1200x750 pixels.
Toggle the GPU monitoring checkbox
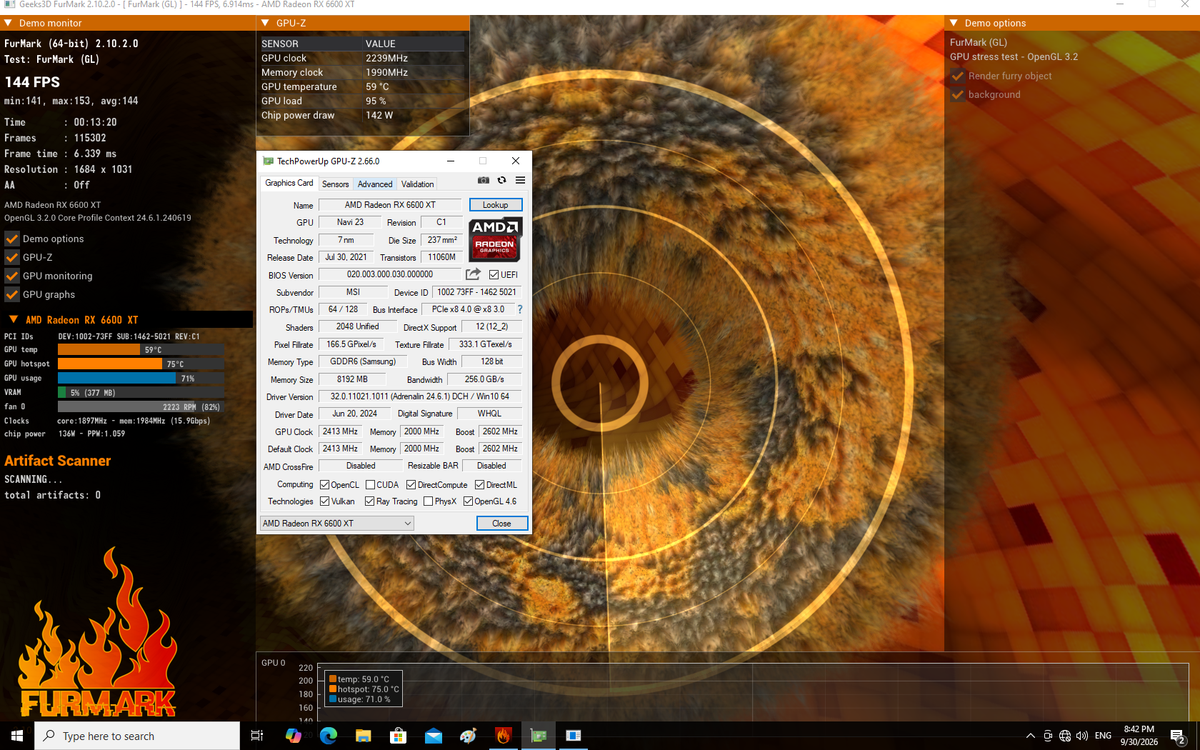[12, 276]
